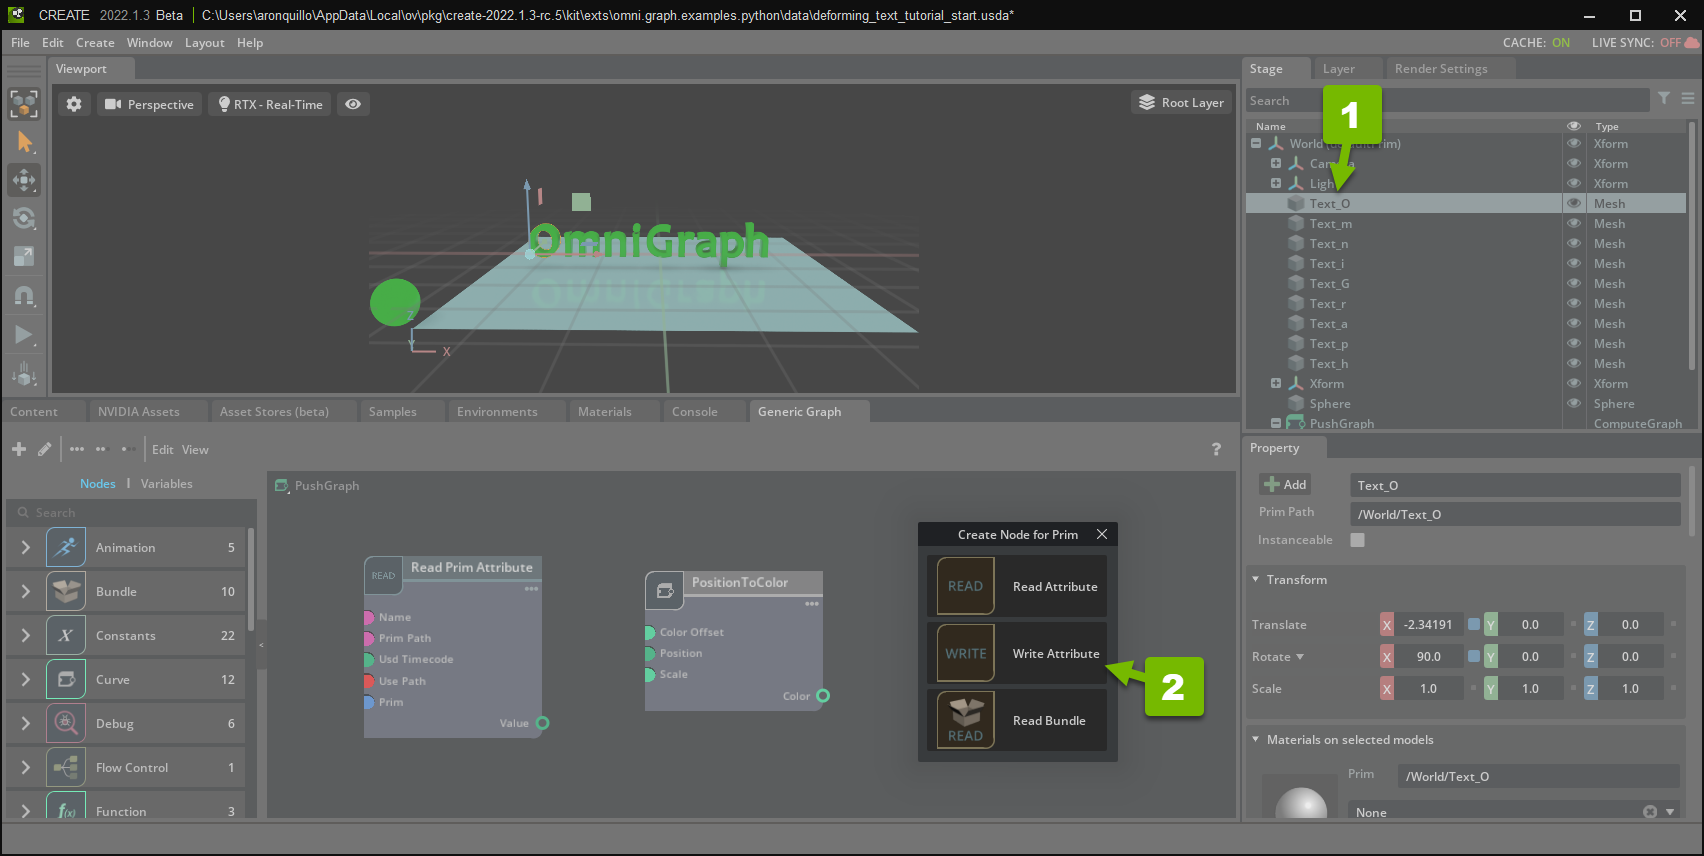Click the graph panel help question mark
Image resolution: width=1704 pixels, height=856 pixels.
(1216, 450)
